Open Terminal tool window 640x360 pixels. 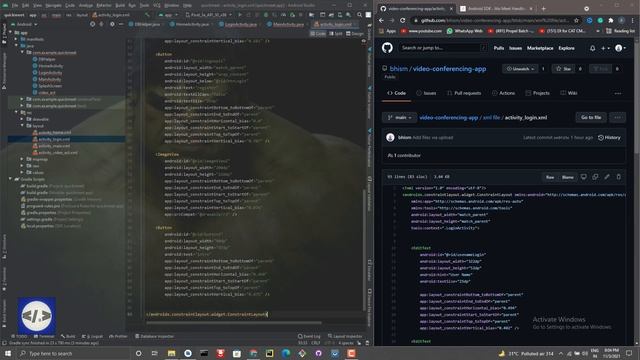tap(44, 336)
